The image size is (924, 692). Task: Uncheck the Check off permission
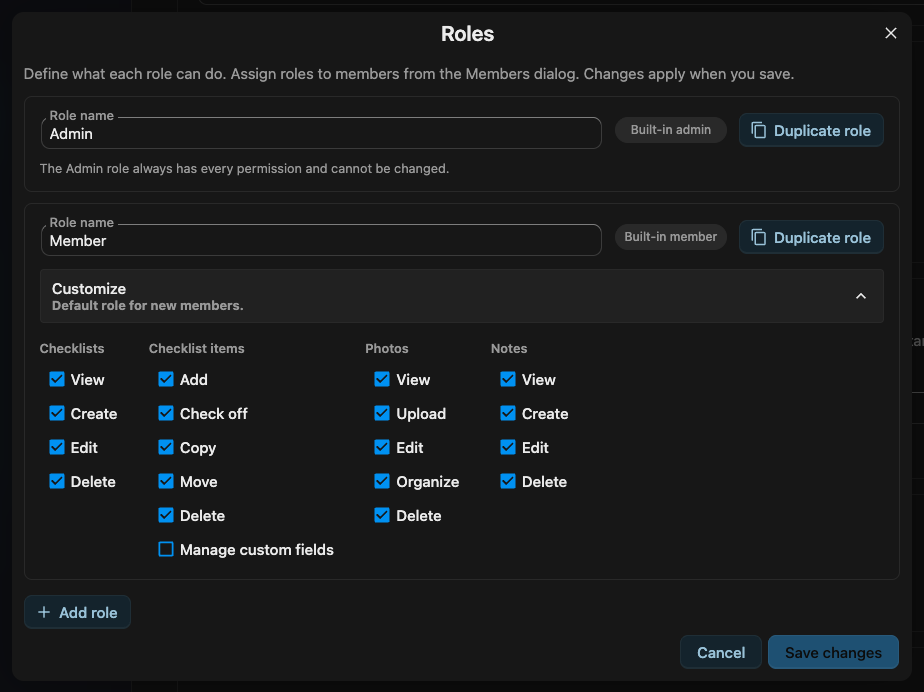click(166, 413)
